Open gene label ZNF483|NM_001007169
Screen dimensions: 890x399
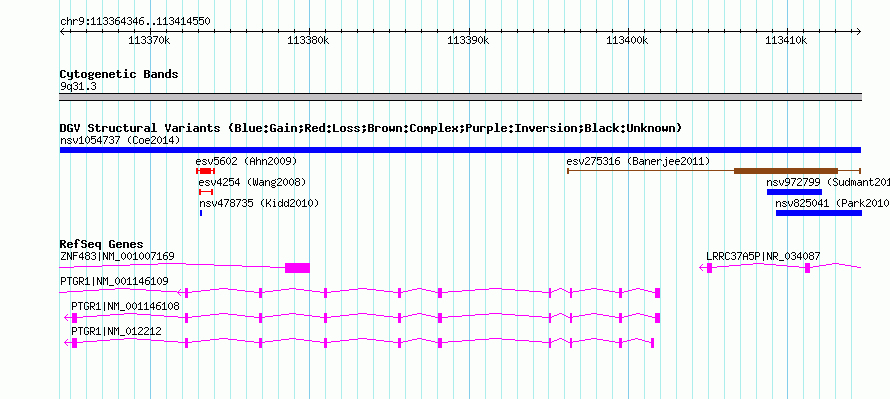(x=117, y=257)
